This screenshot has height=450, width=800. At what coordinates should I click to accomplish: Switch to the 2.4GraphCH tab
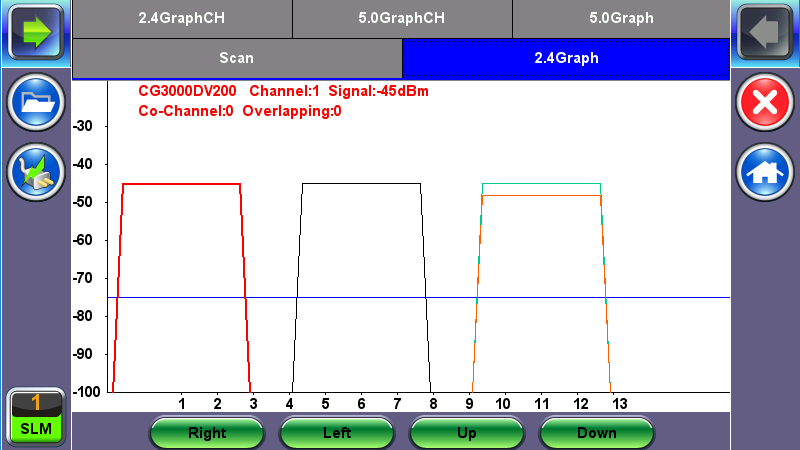(182, 18)
